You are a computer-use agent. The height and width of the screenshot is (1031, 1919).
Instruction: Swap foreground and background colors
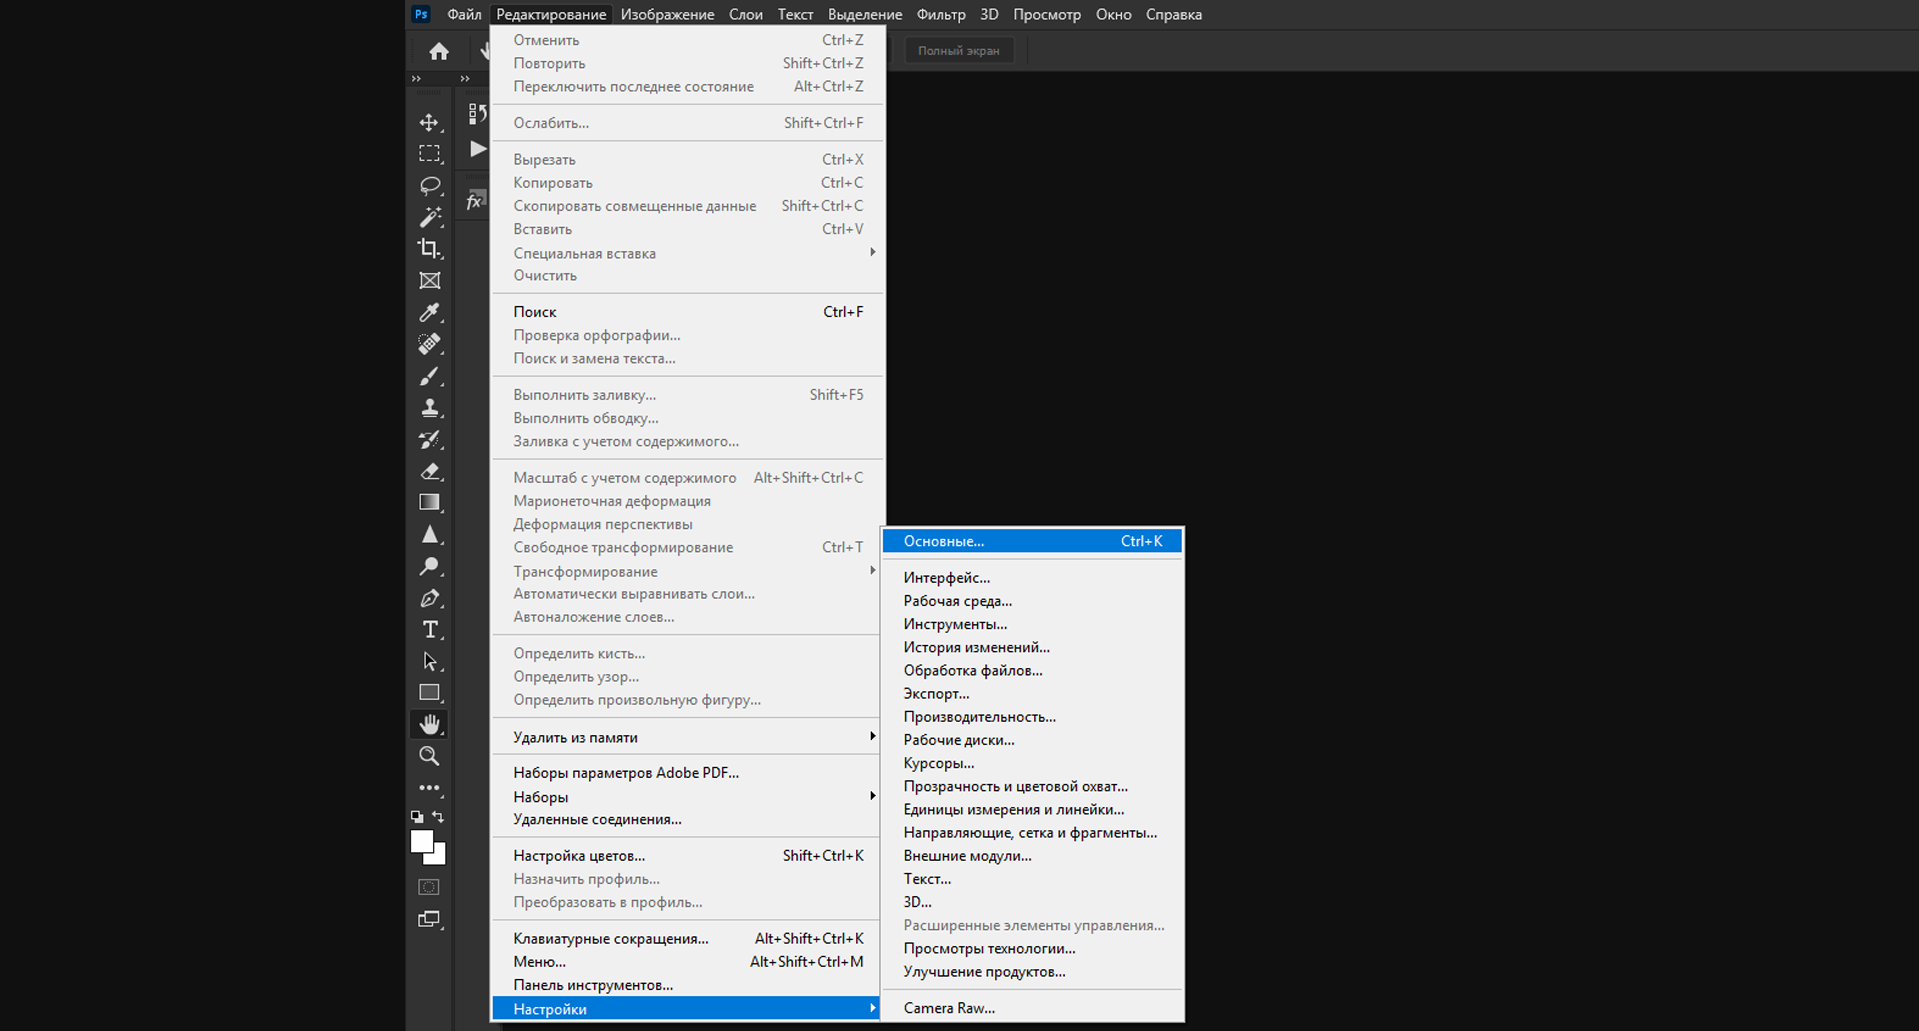tap(439, 817)
